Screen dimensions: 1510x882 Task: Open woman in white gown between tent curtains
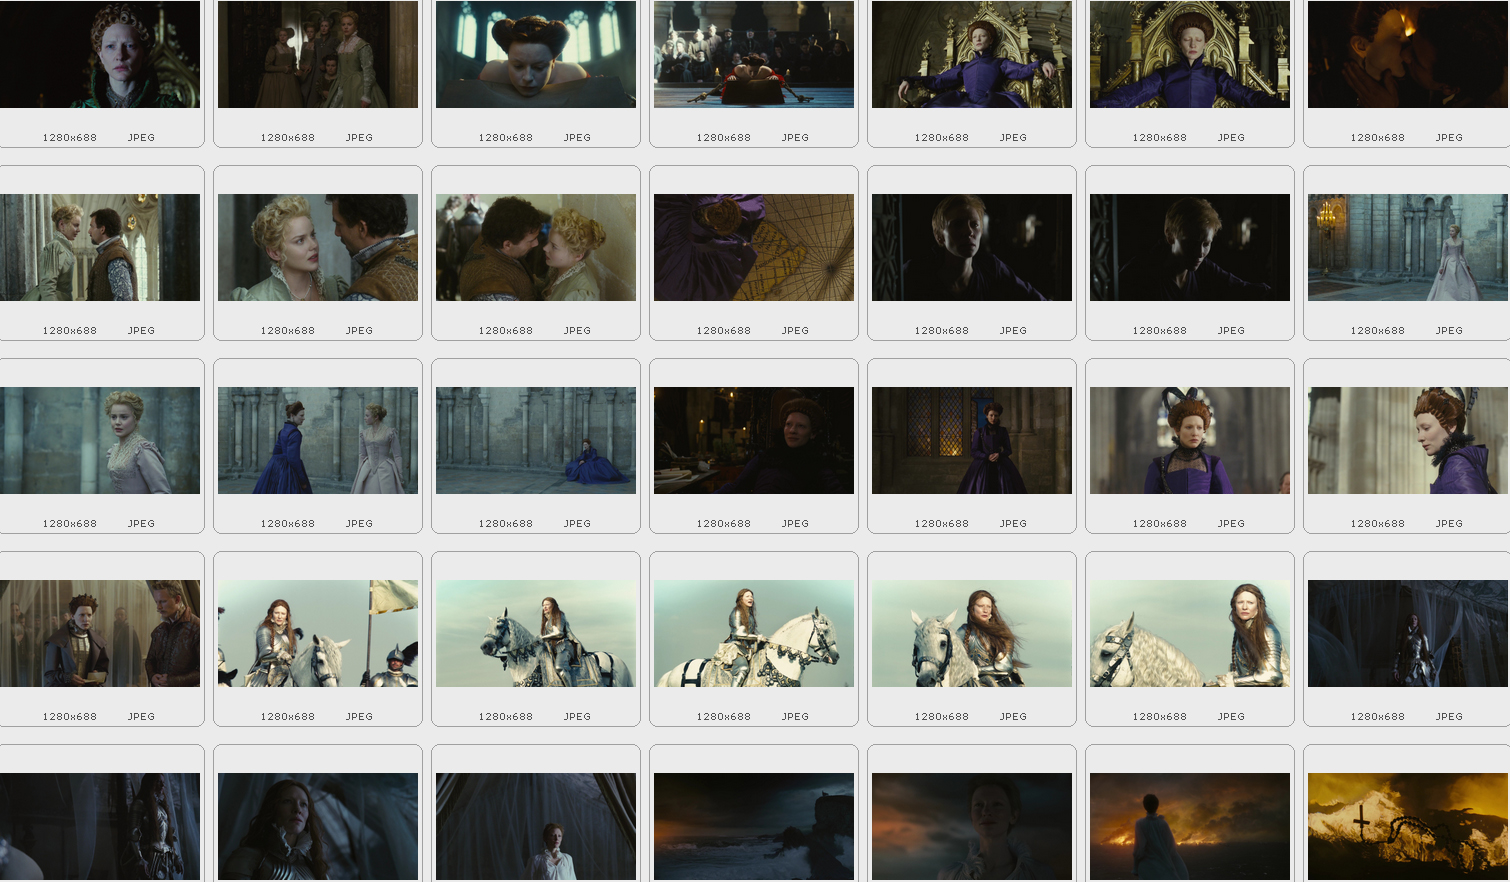pyautogui.click(x=536, y=826)
